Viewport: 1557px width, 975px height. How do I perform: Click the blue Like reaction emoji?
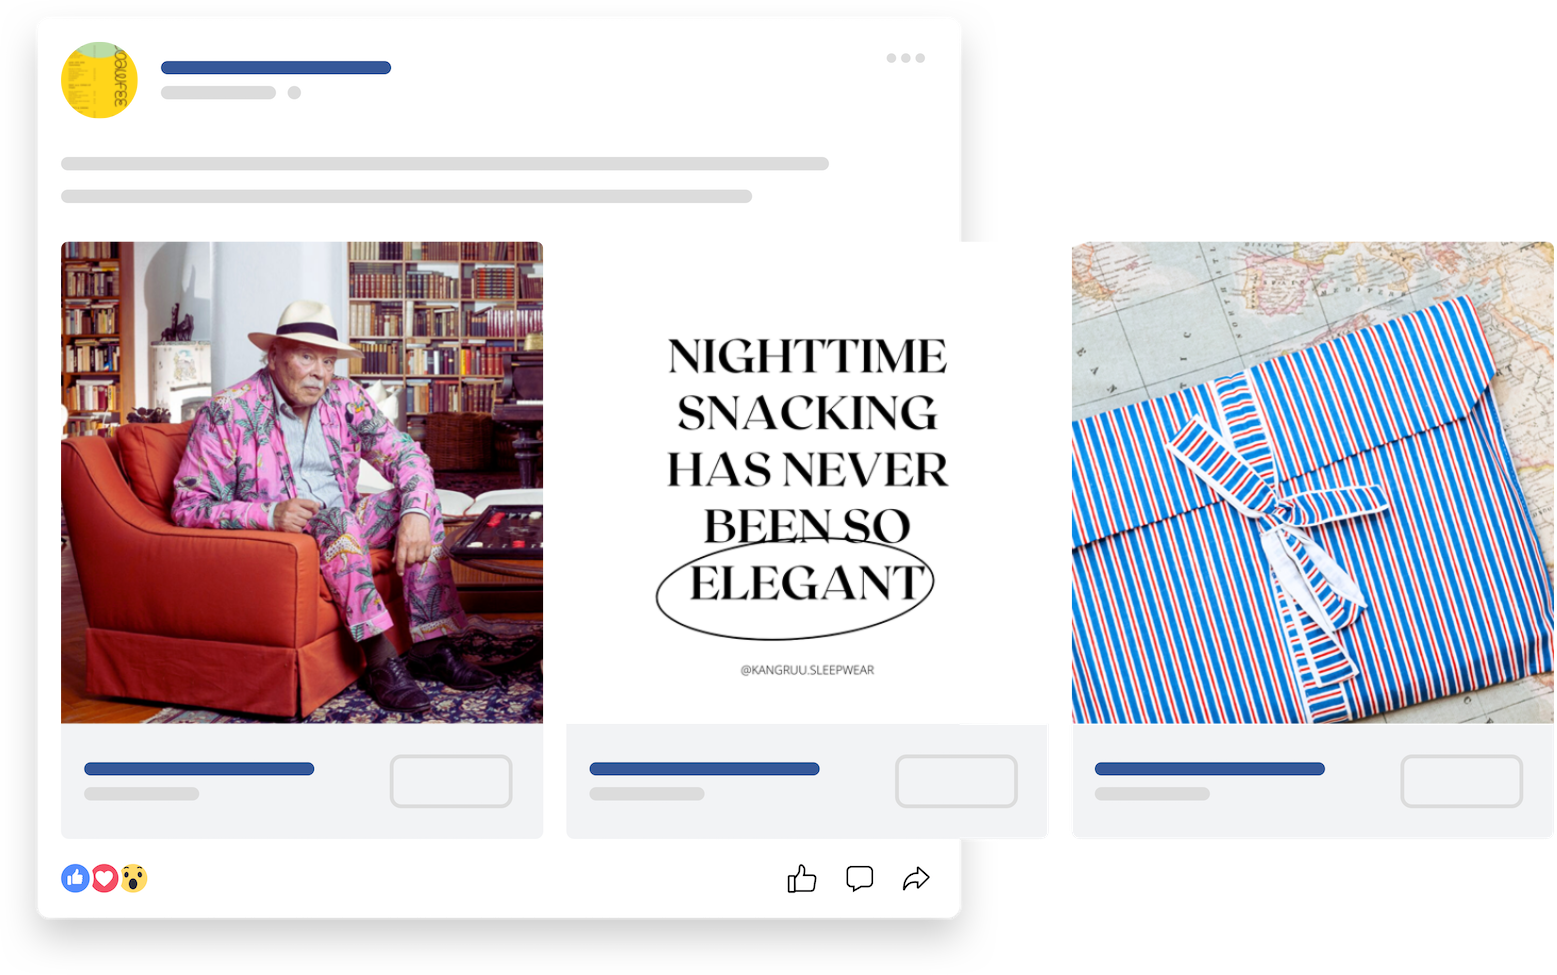[75, 878]
